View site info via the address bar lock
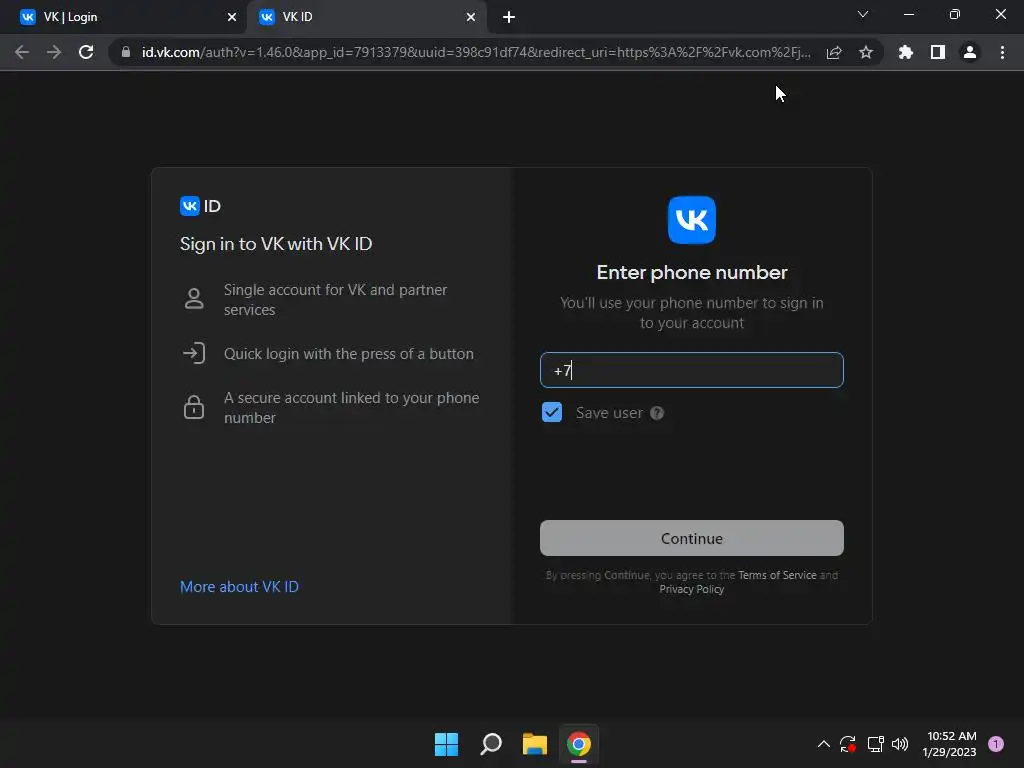 126,52
